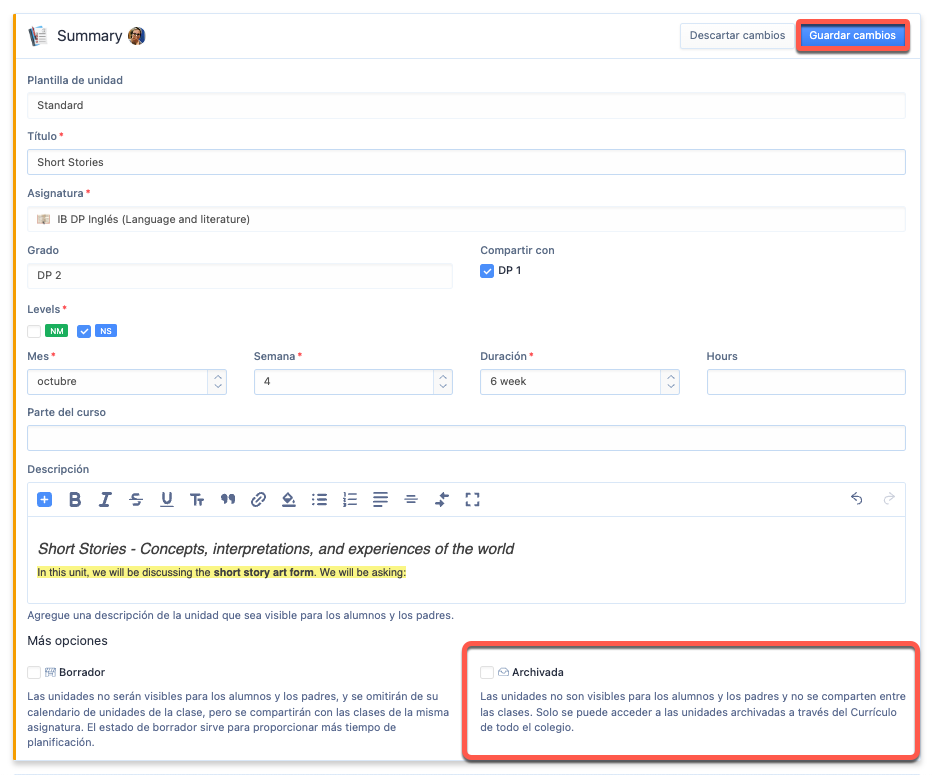This screenshot has height=775, width=934.
Task: Open the Semana dropdown
Action: tap(353, 382)
